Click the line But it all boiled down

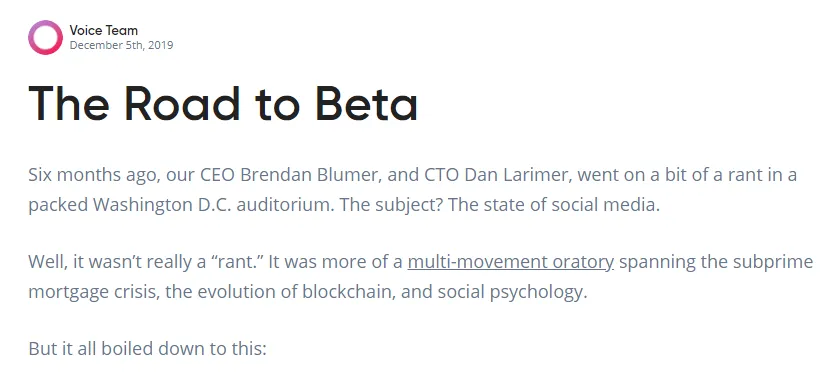[x=147, y=349]
